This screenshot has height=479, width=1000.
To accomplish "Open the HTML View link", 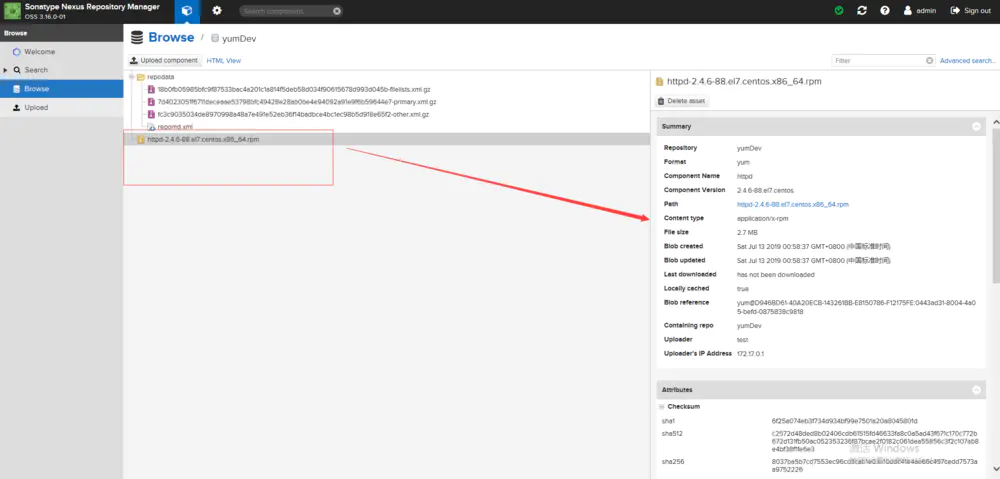I will click(224, 61).
